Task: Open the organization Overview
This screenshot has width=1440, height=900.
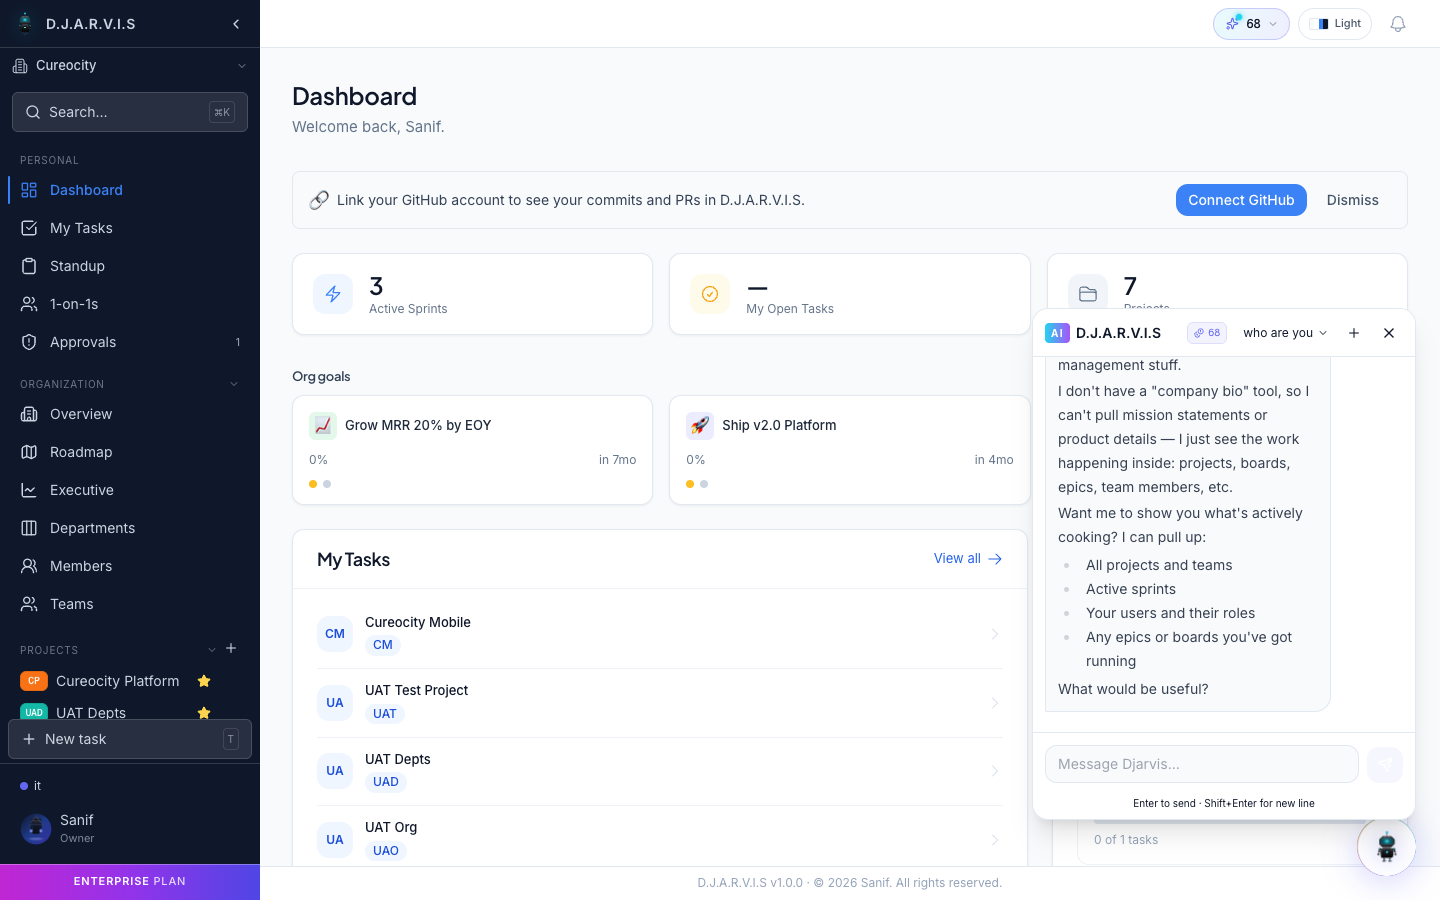Action: pos(130,414)
